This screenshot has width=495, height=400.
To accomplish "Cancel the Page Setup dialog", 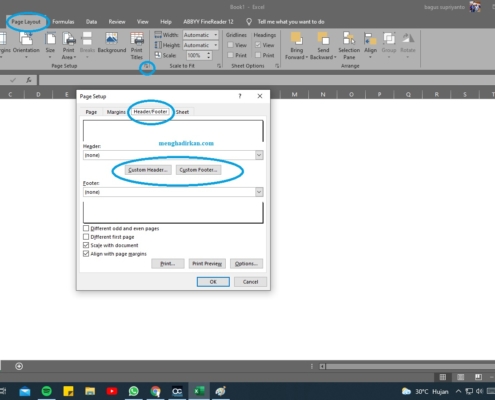I will tap(250, 282).
